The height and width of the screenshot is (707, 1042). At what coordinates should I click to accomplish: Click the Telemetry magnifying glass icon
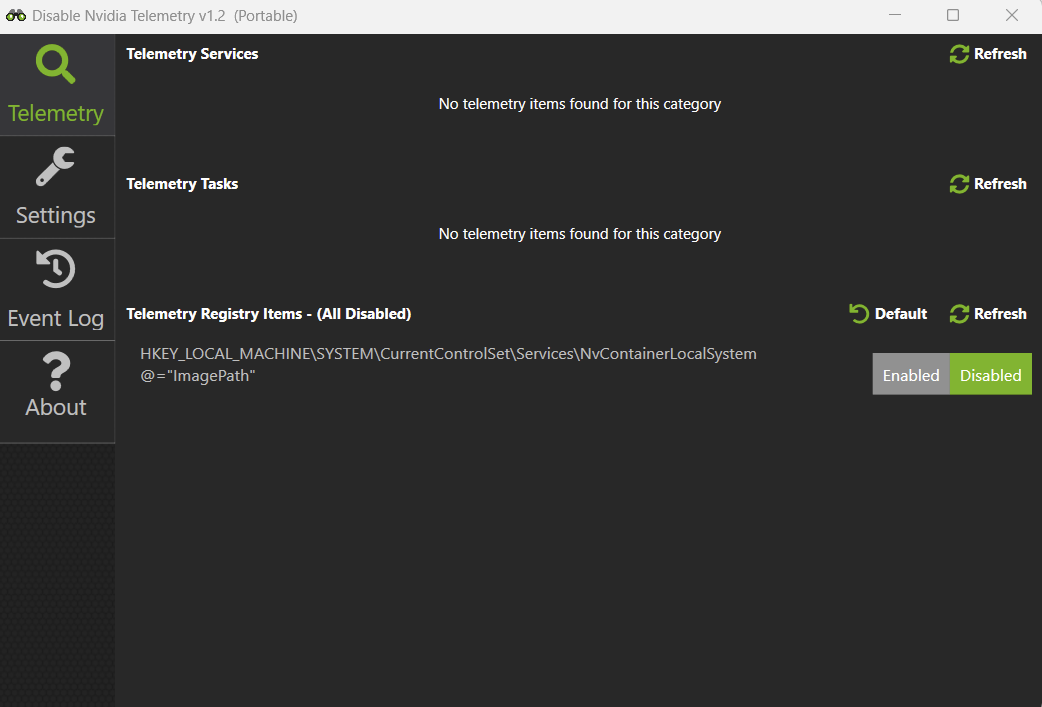55,64
